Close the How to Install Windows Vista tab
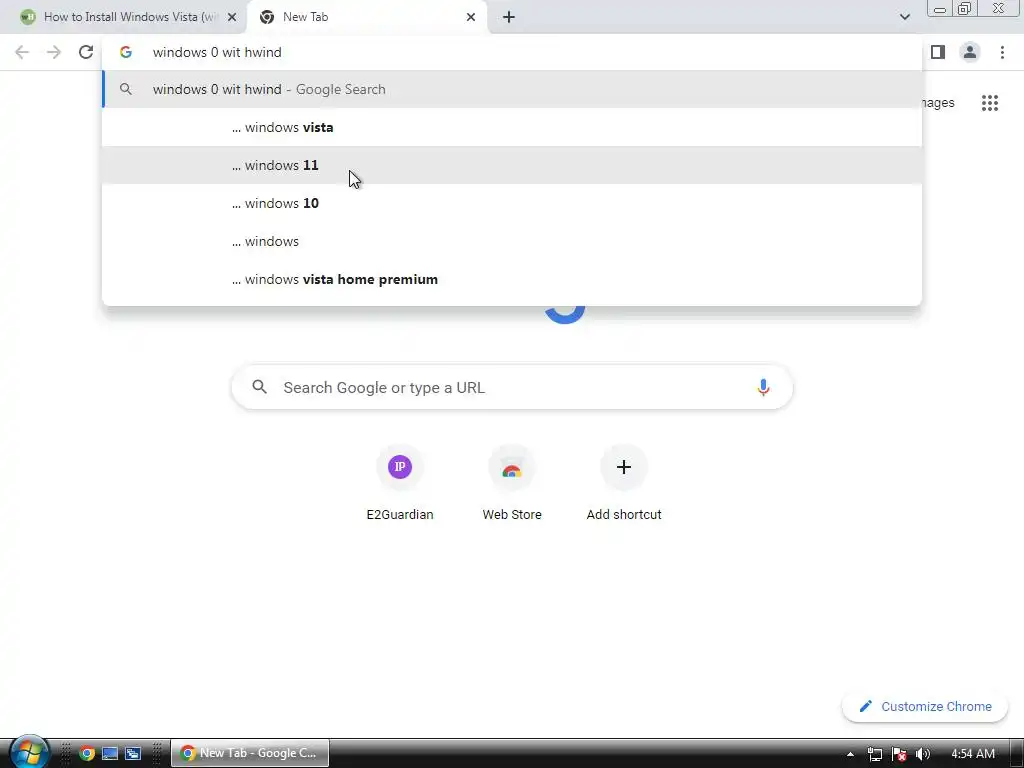This screenshot has height=768, width=1024. pos(232,17)
